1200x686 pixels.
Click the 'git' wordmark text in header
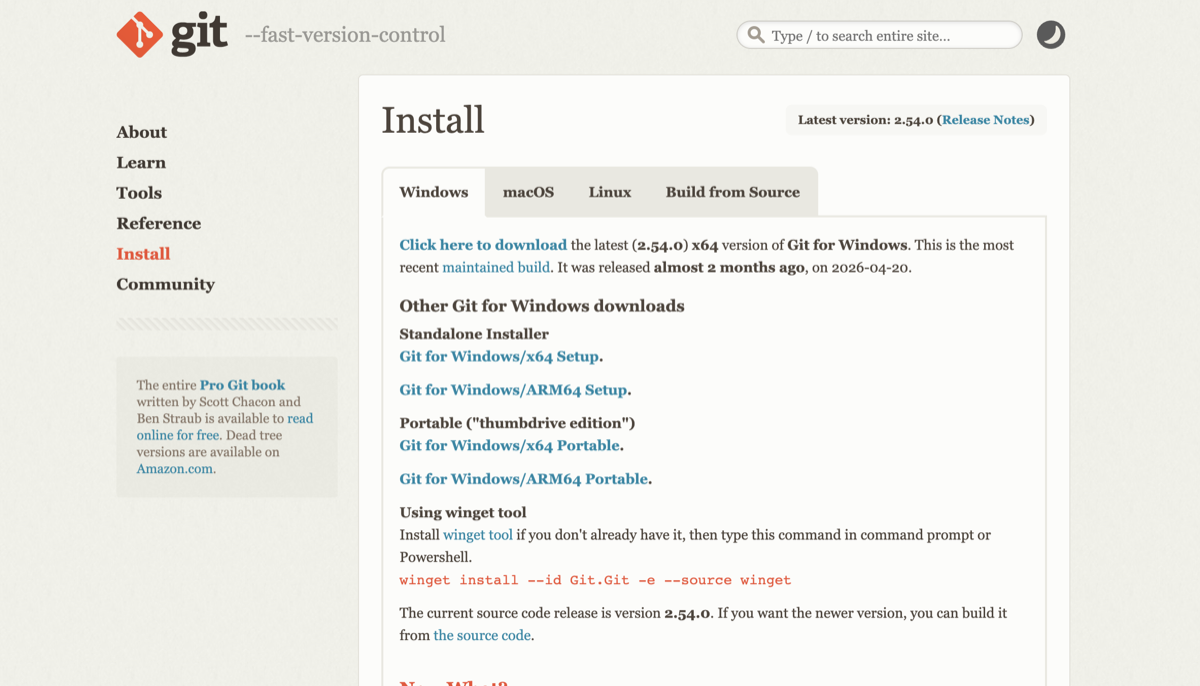point(199,35)
